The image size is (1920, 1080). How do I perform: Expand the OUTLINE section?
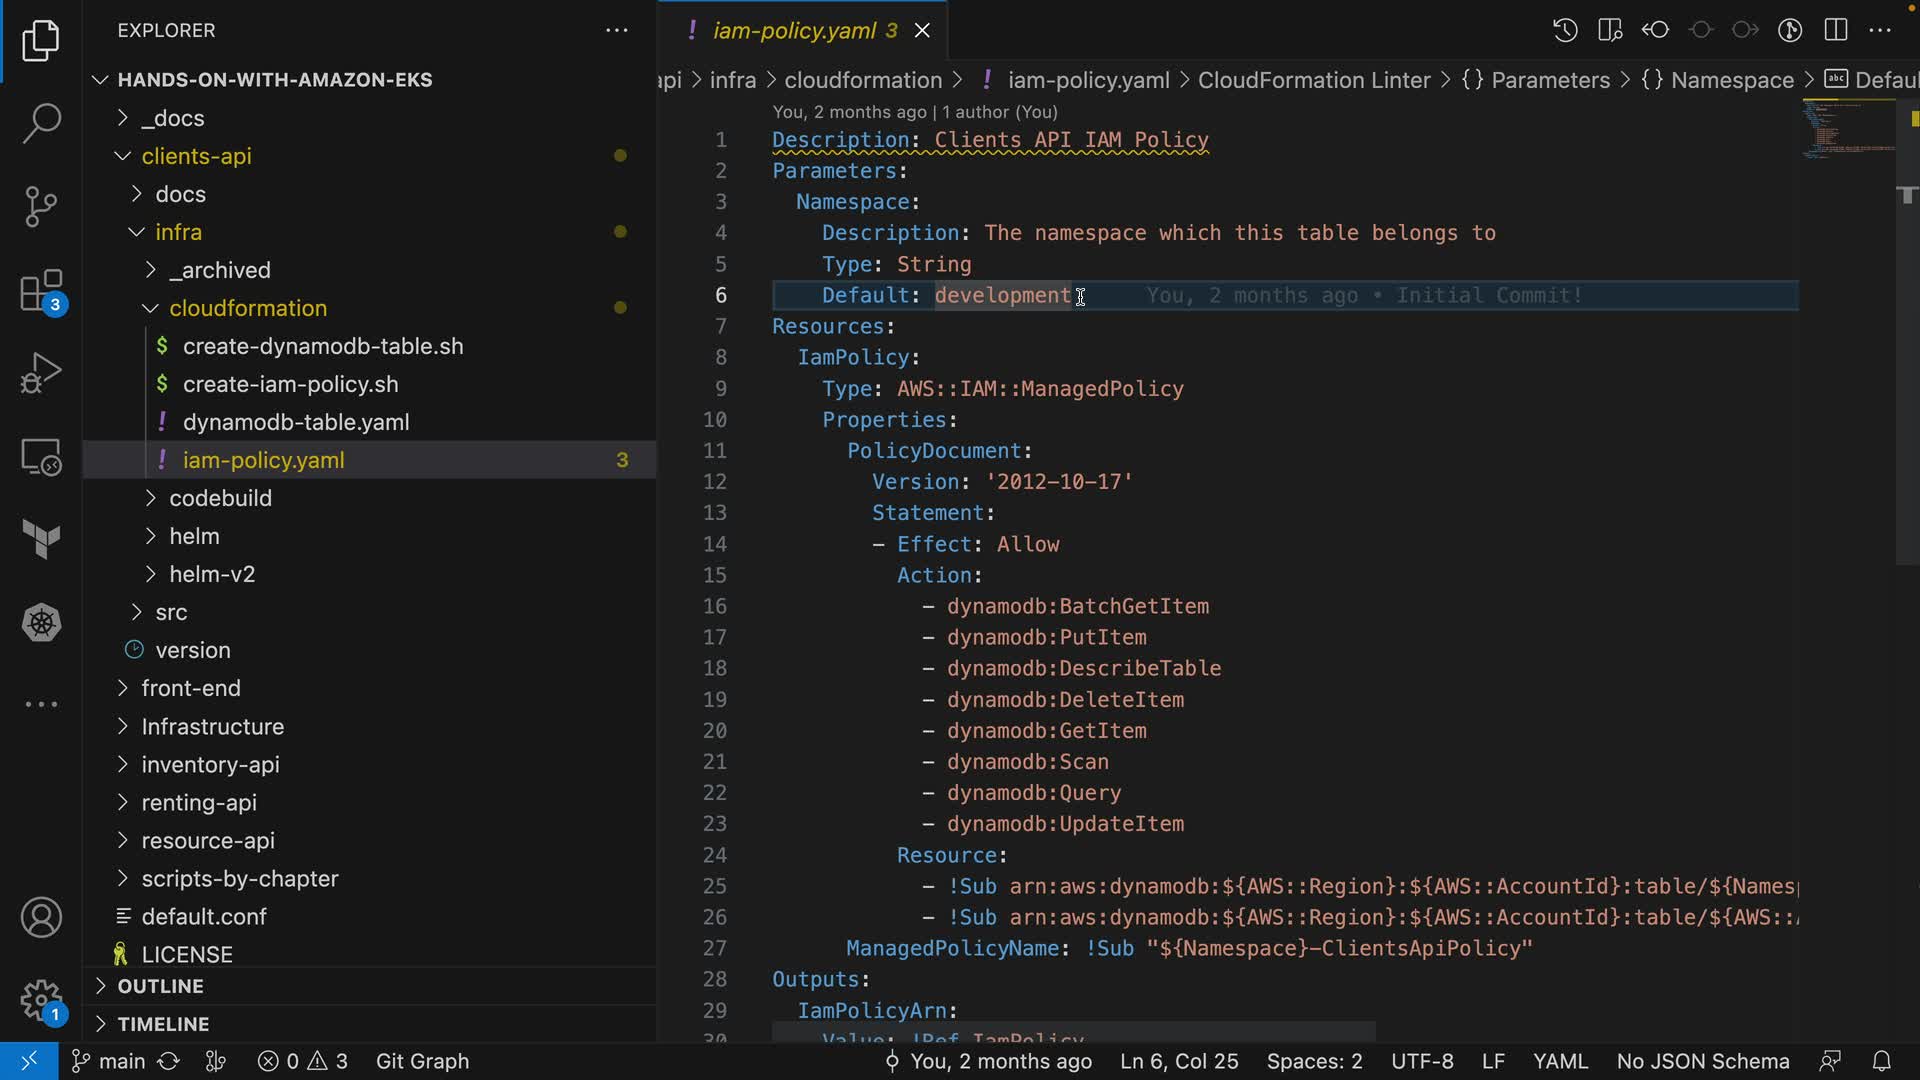(x=160, y=986)
